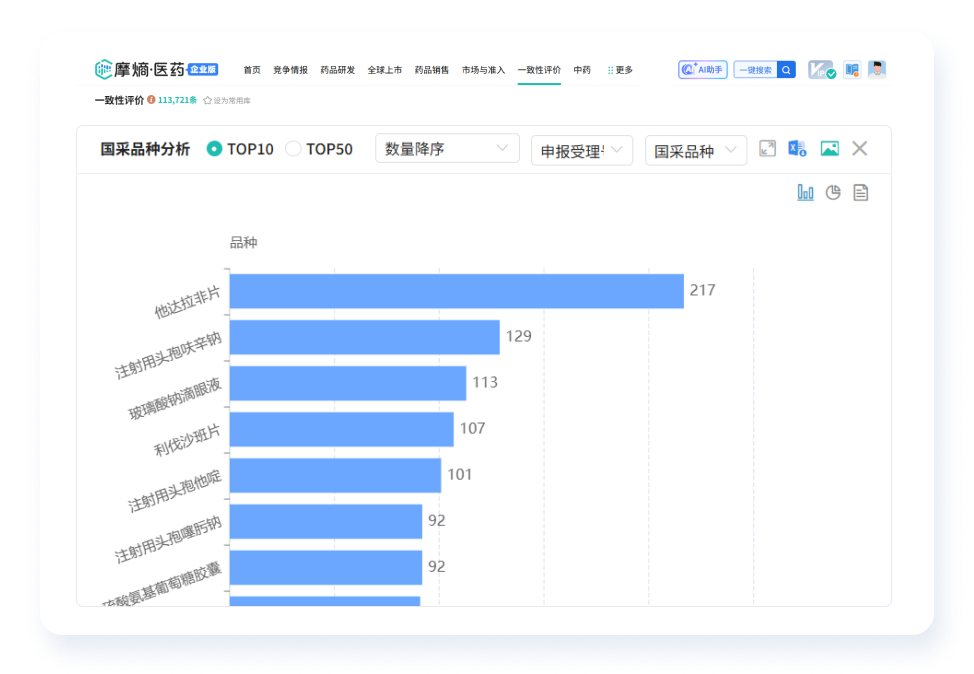974x674 pixels.
Task: Open the 药品研发 tab
Action: click(338, 70)
